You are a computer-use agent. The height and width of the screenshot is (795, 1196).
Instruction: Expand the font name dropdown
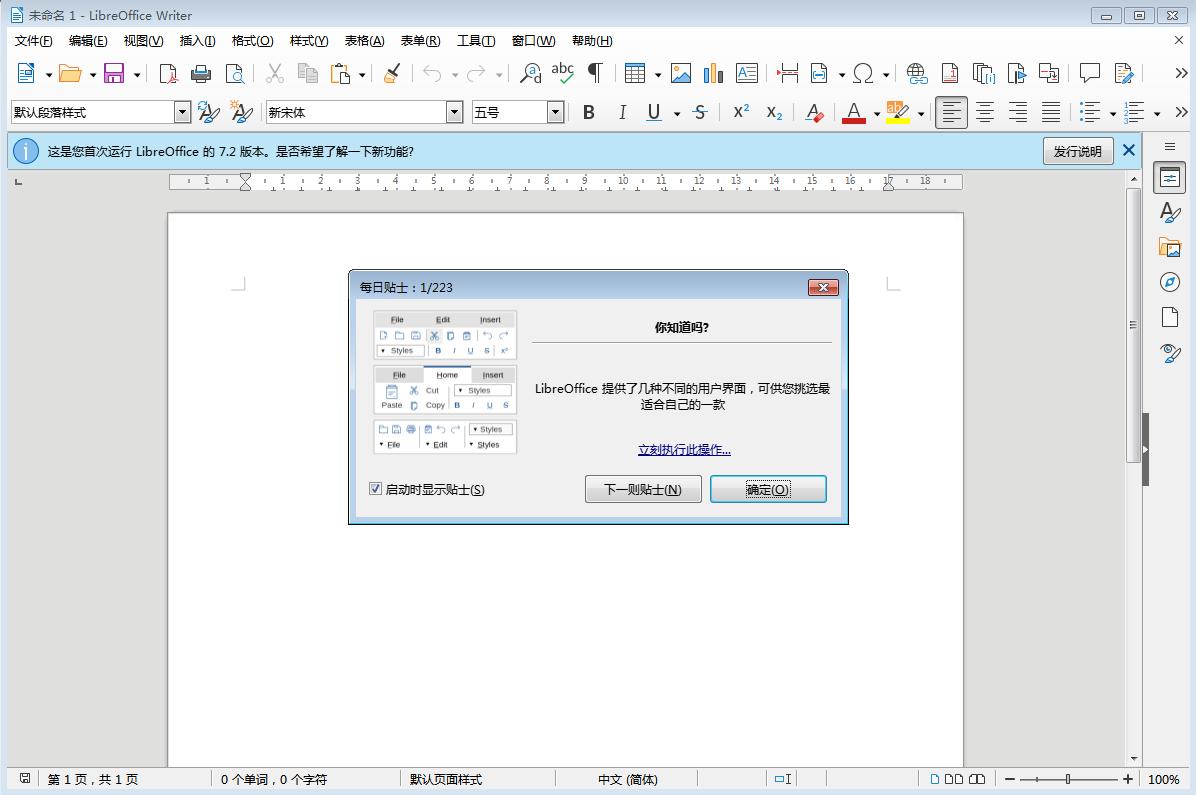click(x=455, y=113)
